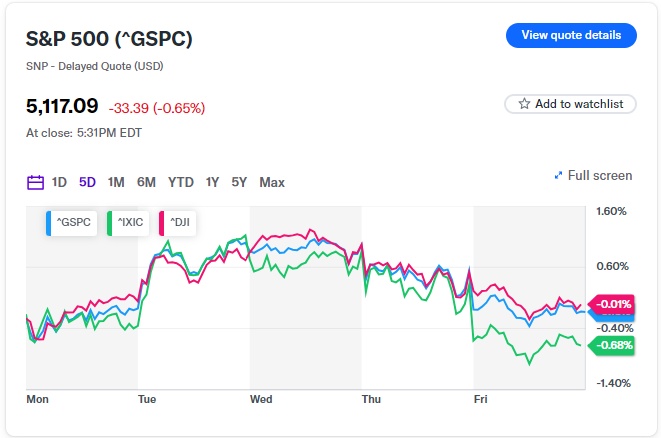
Task: Toggle the ^DJI legend chip
Action: [x=178, y=222]
